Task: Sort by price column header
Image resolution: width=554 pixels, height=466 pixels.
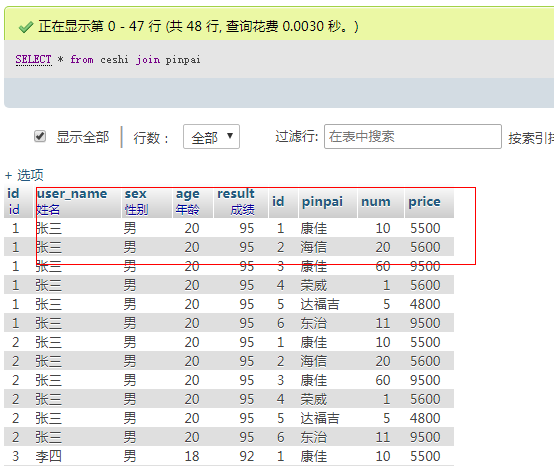Action: pyautogui.click(x=424, y=202)
